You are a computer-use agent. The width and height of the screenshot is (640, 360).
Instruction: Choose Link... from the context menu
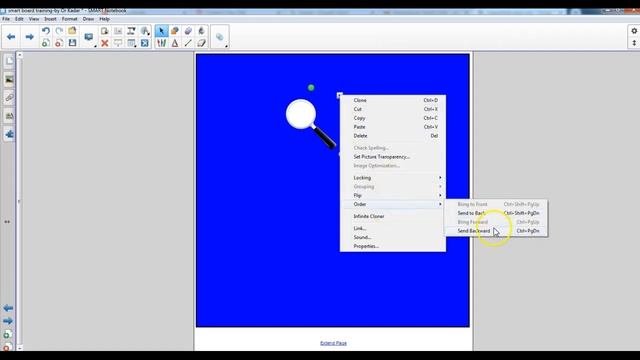click(393, 229)
